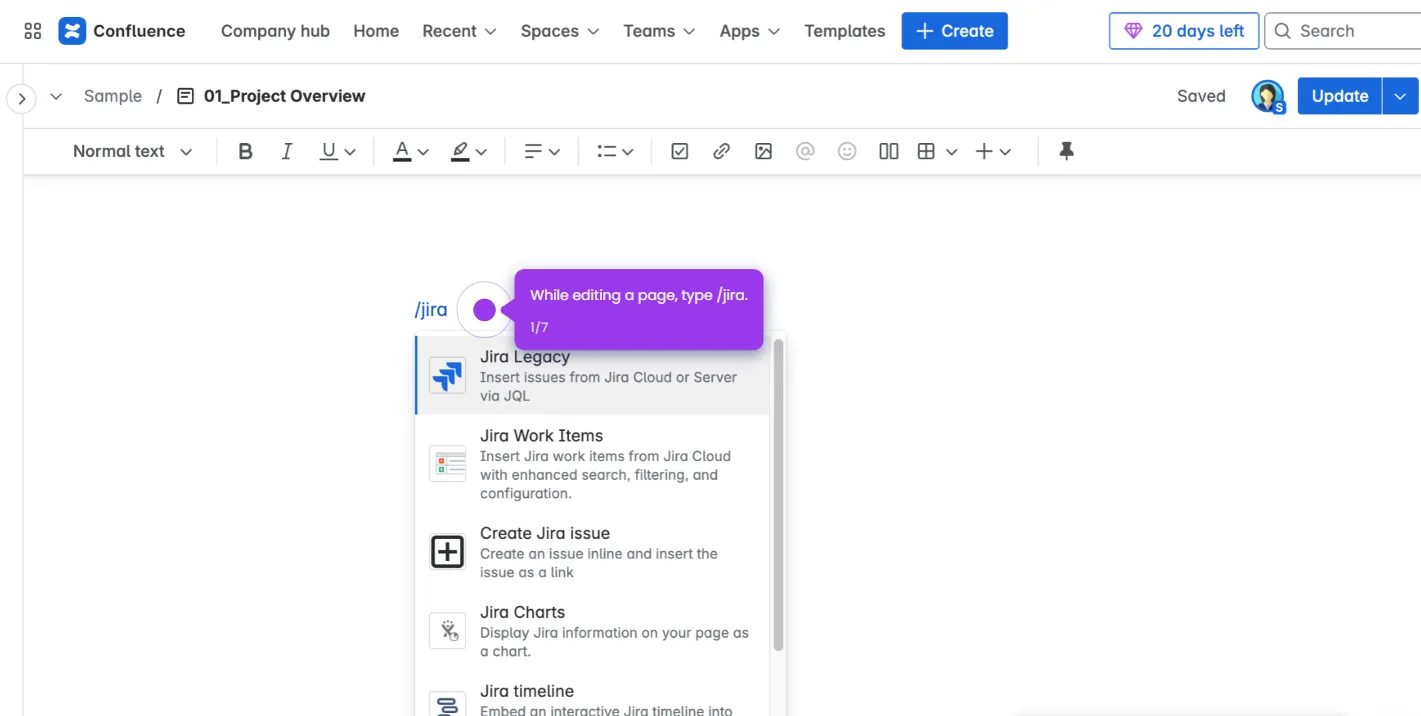The image size is (1421, 716).
Task: Open the bullet list options
Action: point(615,151)
